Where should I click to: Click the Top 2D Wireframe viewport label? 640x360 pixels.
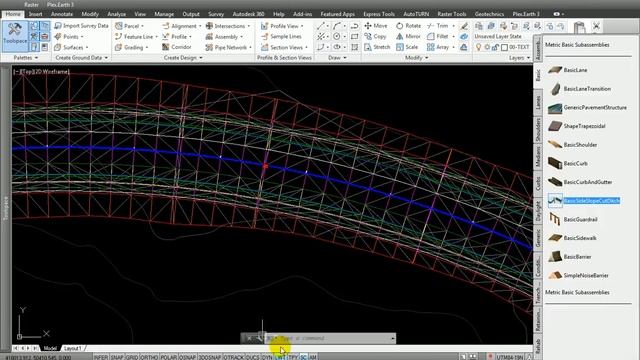(x=41, y=71)
